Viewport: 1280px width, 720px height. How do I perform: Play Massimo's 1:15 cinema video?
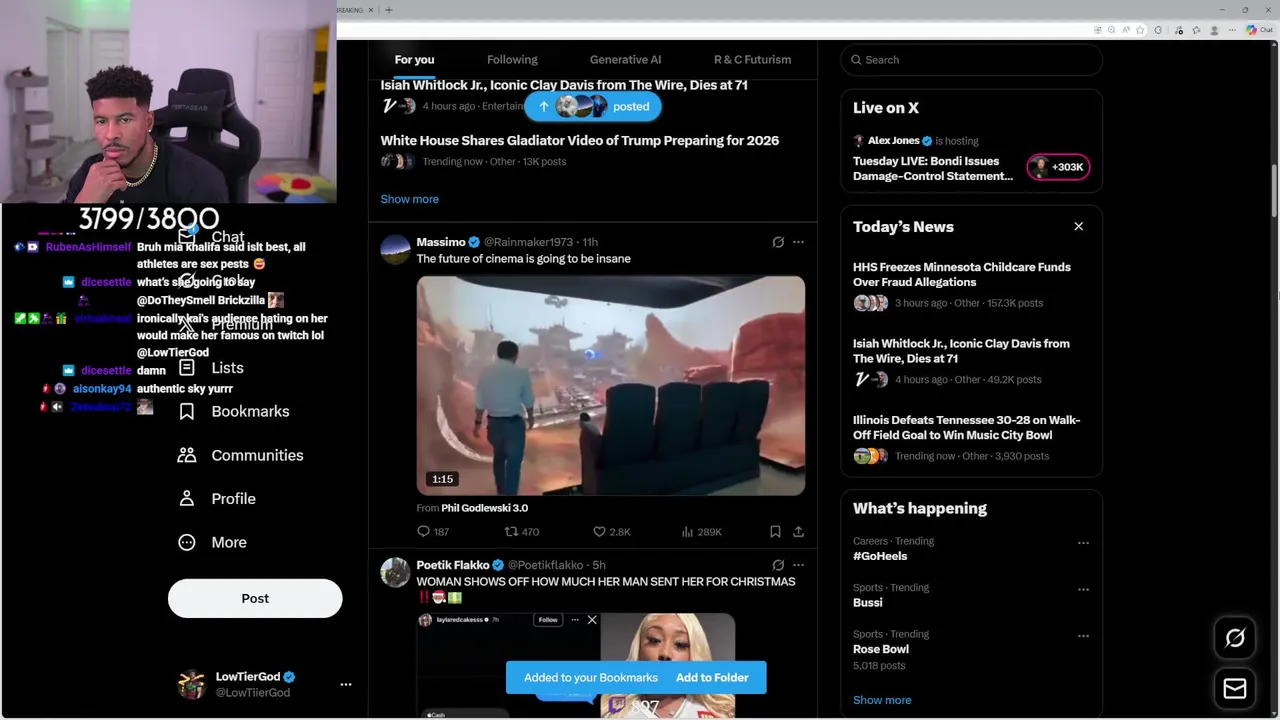[611, 386]
